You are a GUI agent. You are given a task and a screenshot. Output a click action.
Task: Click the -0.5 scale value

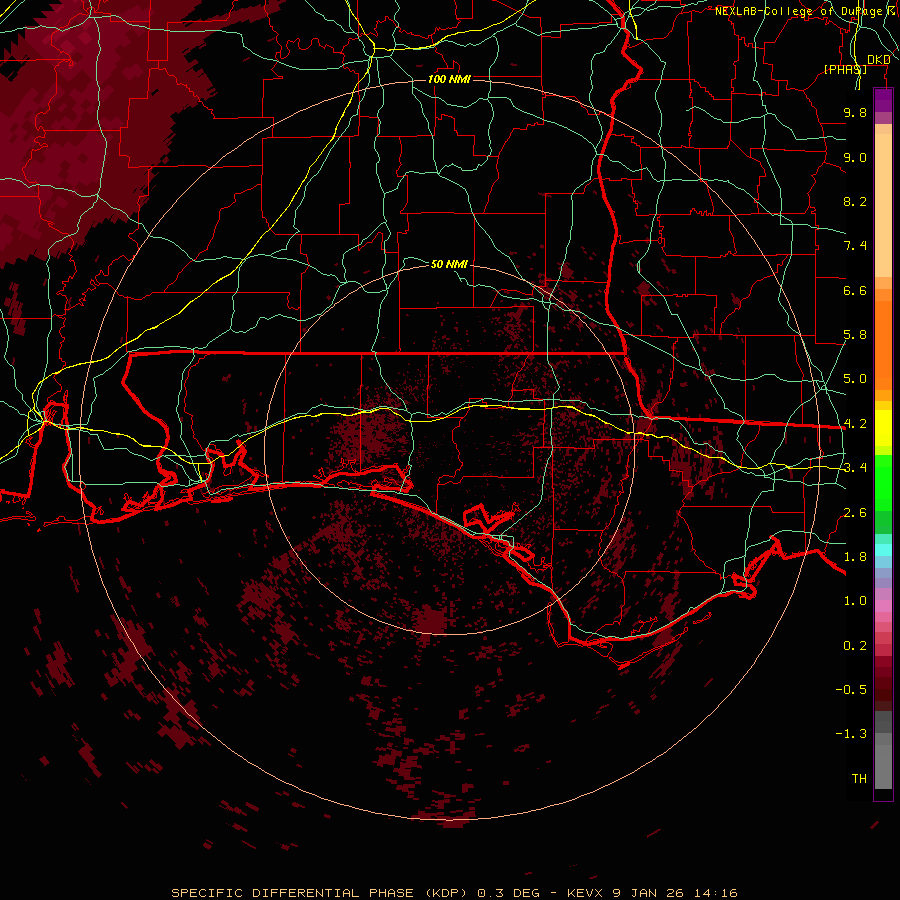coord(851,689)
